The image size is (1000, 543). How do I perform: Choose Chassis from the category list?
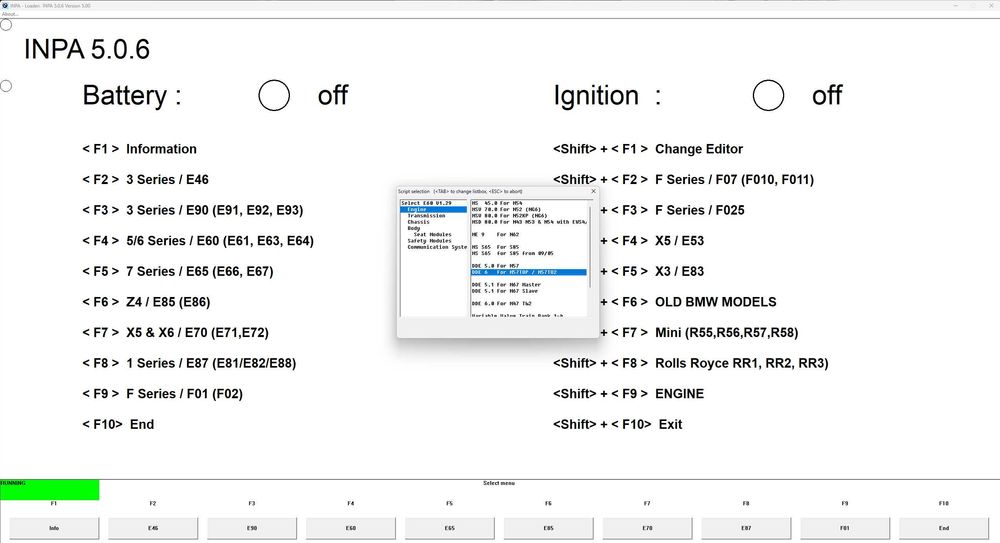pyautogui.click(x=419, y=222)
